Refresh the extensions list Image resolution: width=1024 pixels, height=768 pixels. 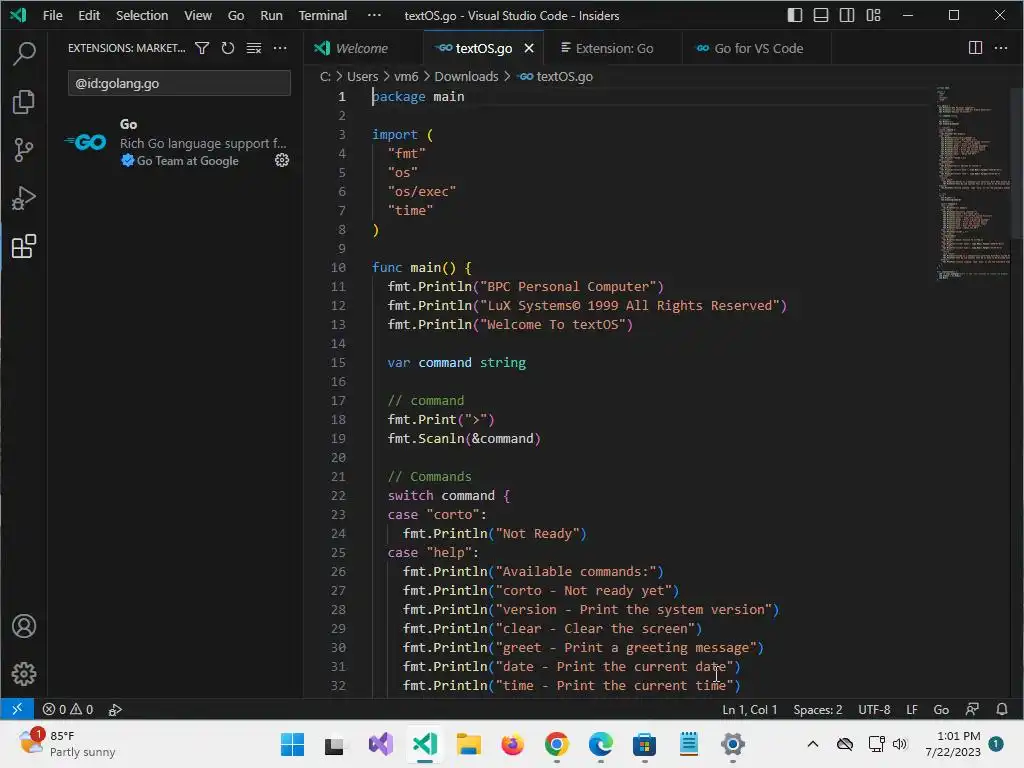click(228, 48)
